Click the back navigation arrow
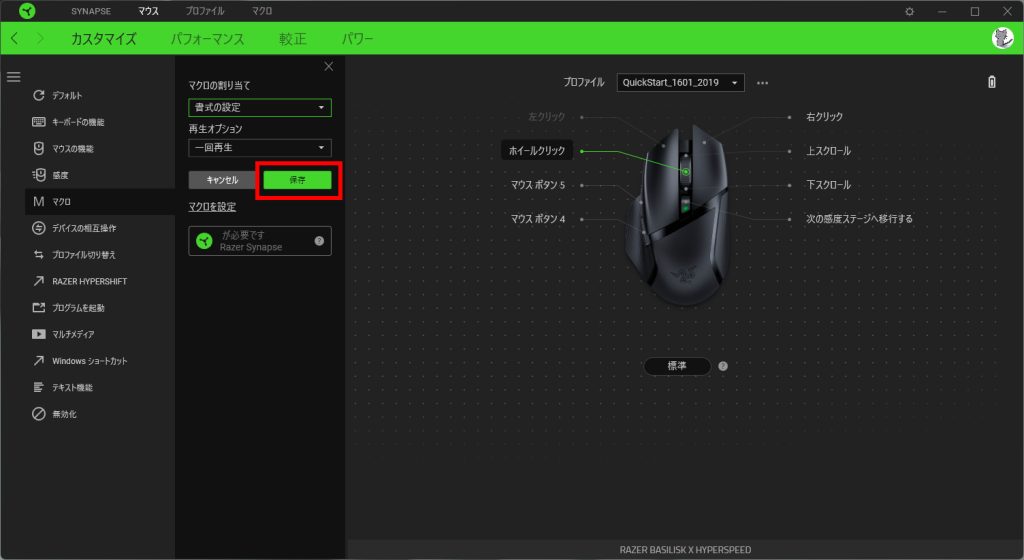Image resolution: width=1024 pixels, height=560 pixels. (x=14, y=39)
